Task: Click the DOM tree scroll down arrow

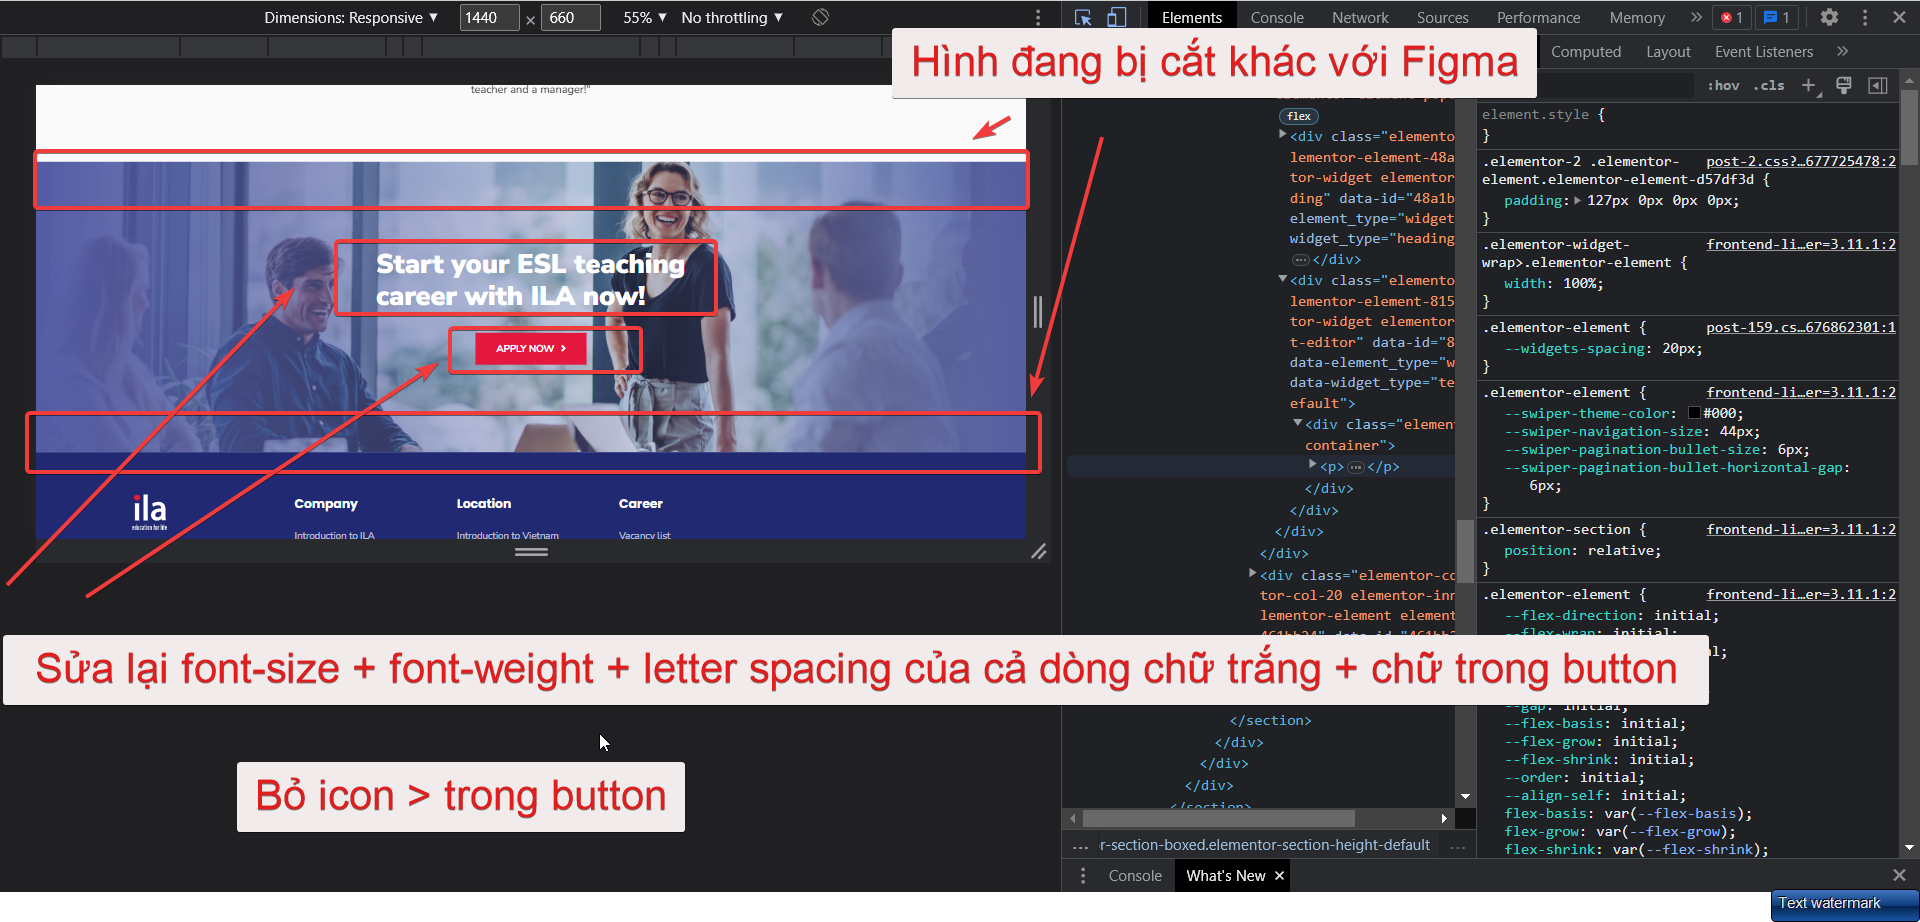Action: 1465,797
